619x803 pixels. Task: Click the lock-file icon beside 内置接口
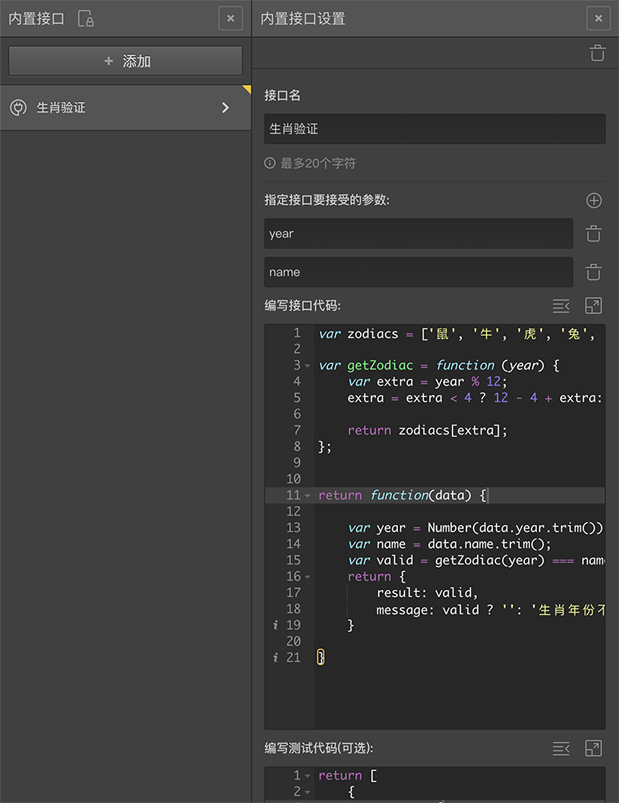tap(86, 19)
